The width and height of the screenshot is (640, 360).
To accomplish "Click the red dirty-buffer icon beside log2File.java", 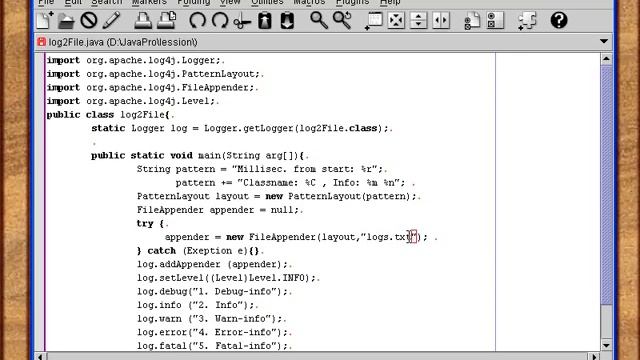I will coord(41,42).
